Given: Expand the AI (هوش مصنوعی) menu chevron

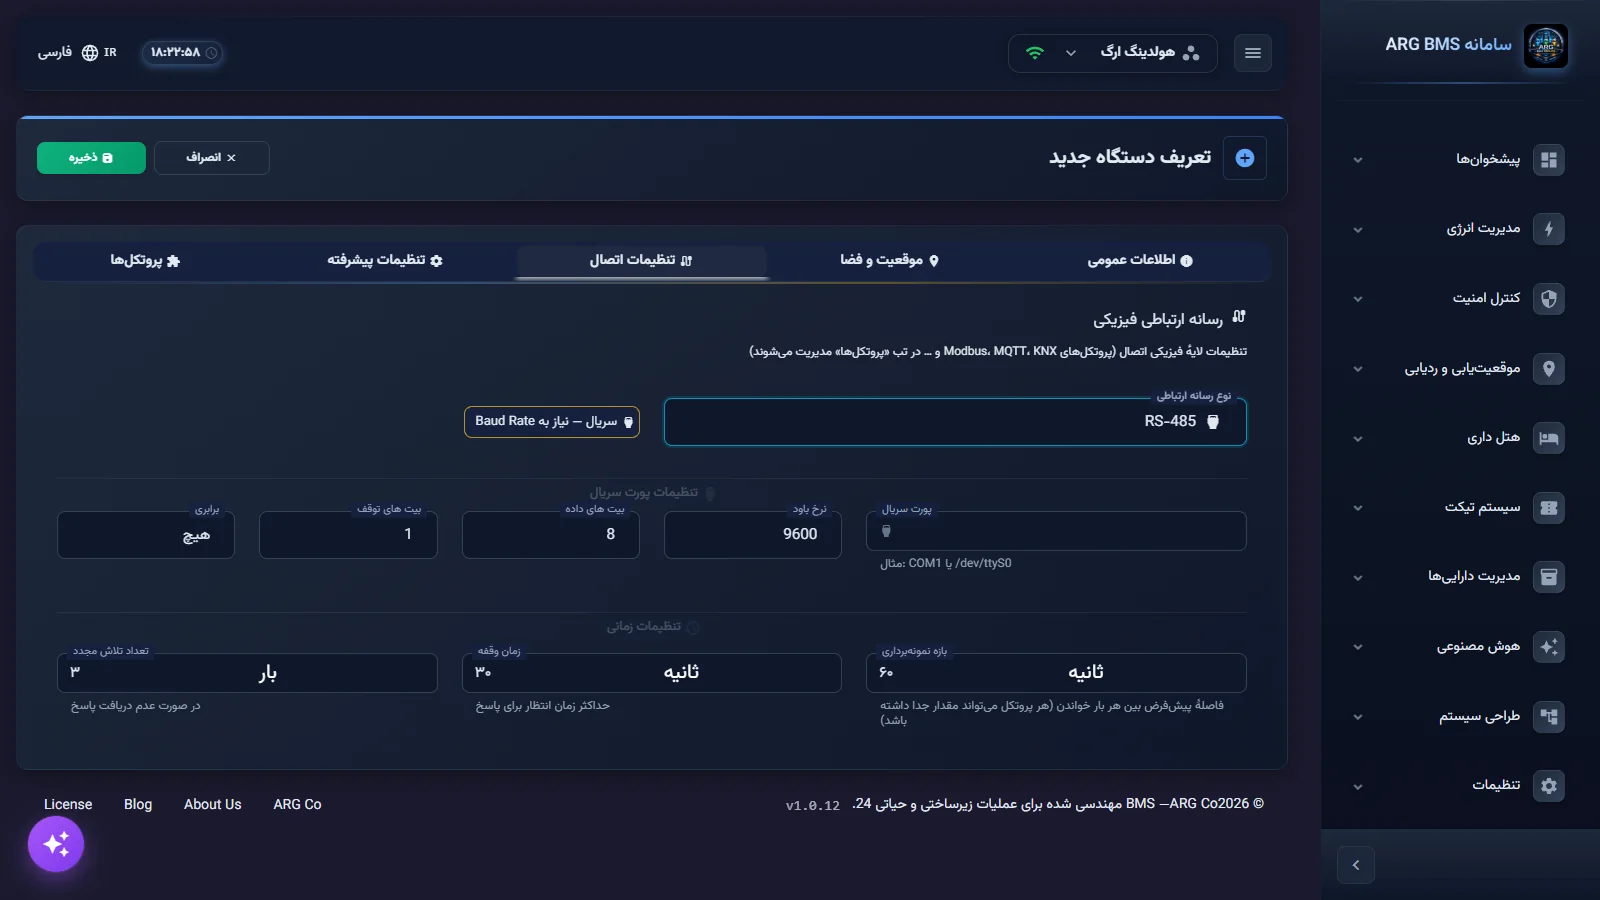Looking at the screenshot, I should 1357,647.
